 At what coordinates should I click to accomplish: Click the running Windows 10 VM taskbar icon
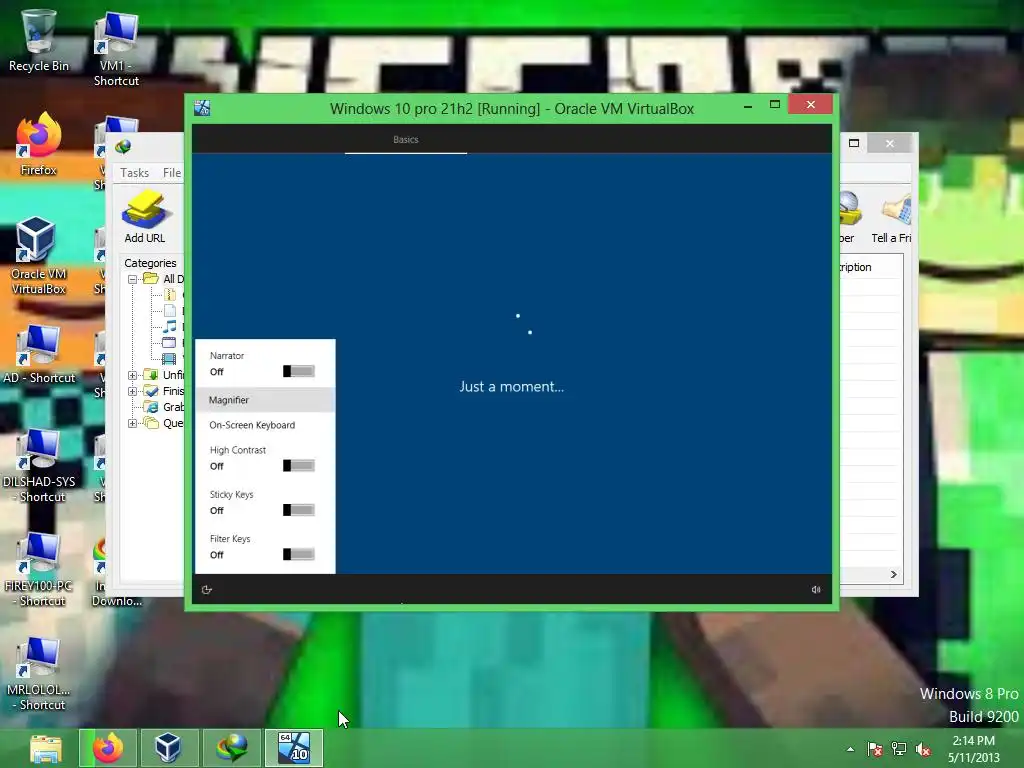point(294,748)
